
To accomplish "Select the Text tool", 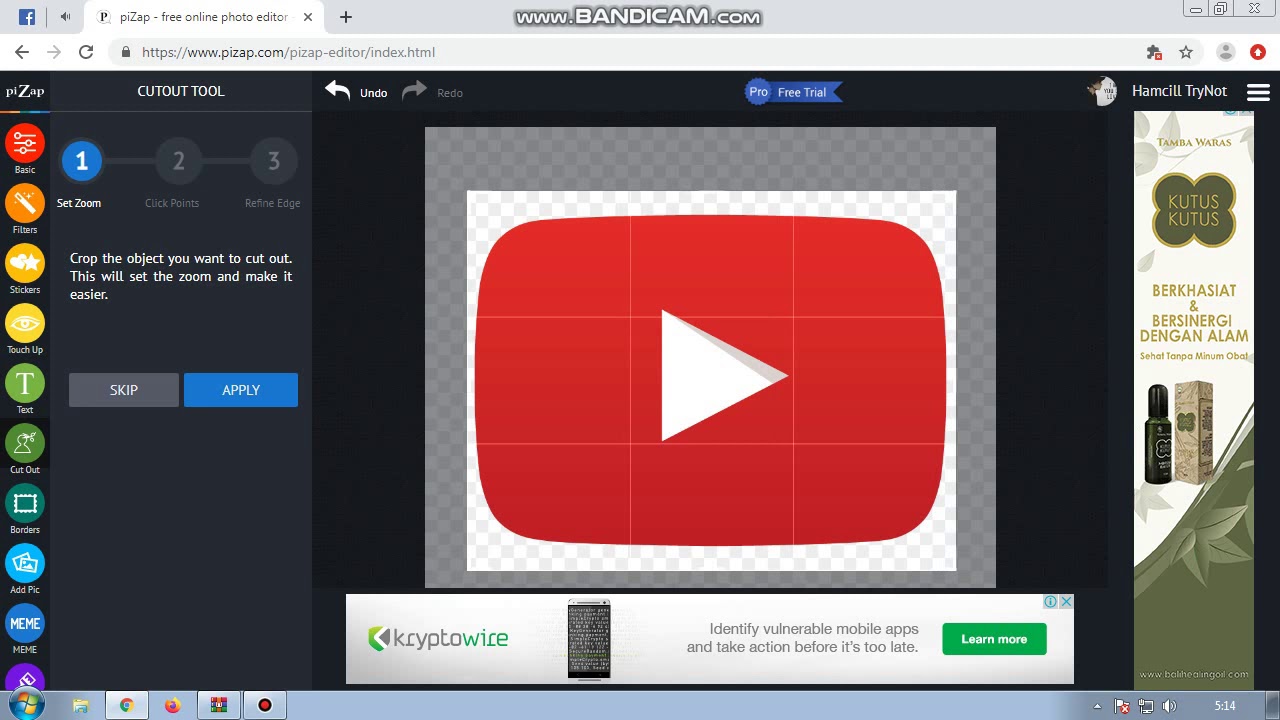I will 25,383.
